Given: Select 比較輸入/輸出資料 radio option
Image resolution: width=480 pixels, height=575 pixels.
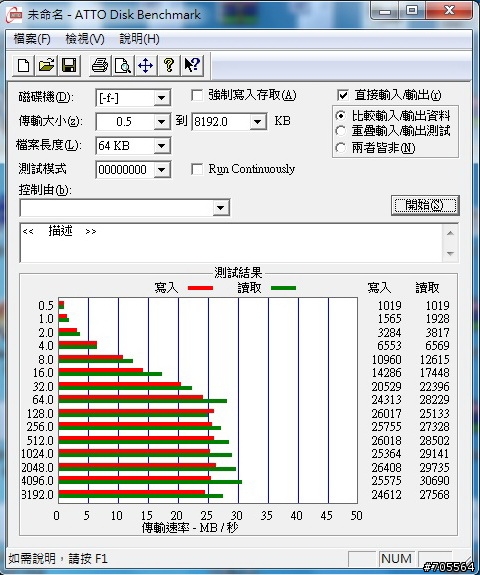Looking at the screenshot, I should coord(341,116).
